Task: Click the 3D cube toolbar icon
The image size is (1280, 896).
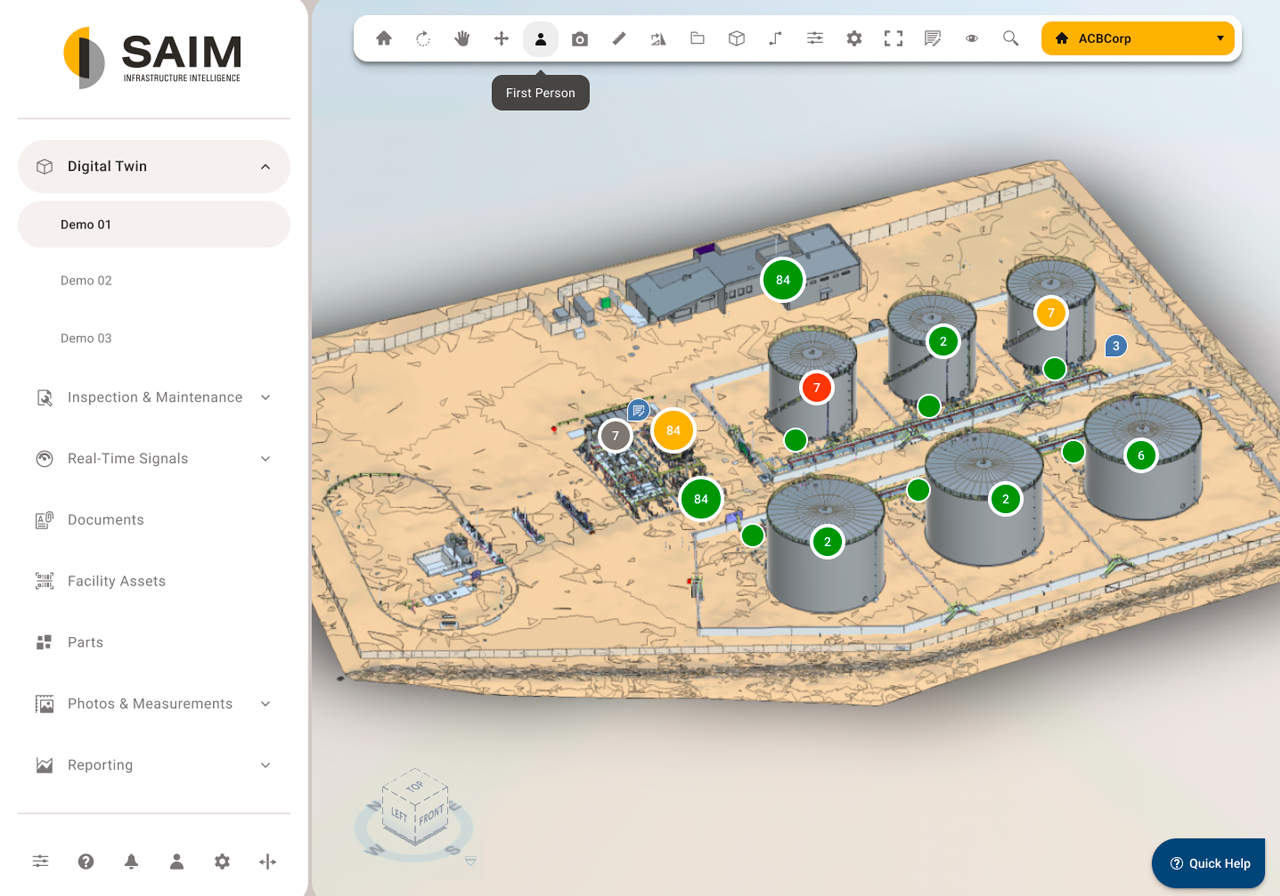Action: (737, 39)
